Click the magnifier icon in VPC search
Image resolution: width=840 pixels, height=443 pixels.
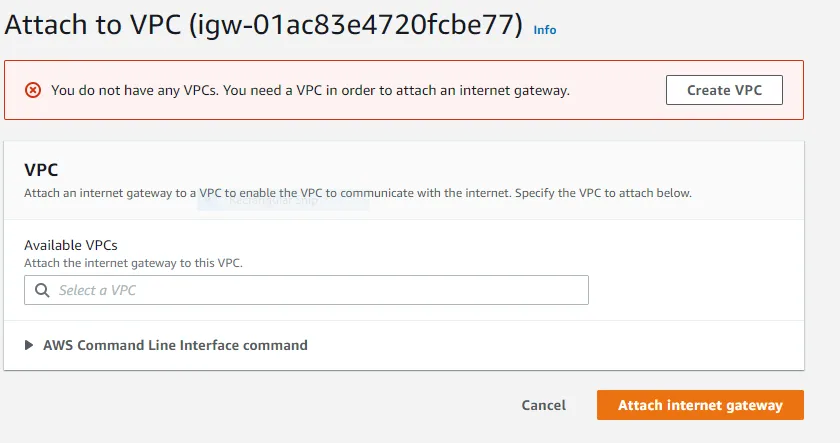pos(42,290)
